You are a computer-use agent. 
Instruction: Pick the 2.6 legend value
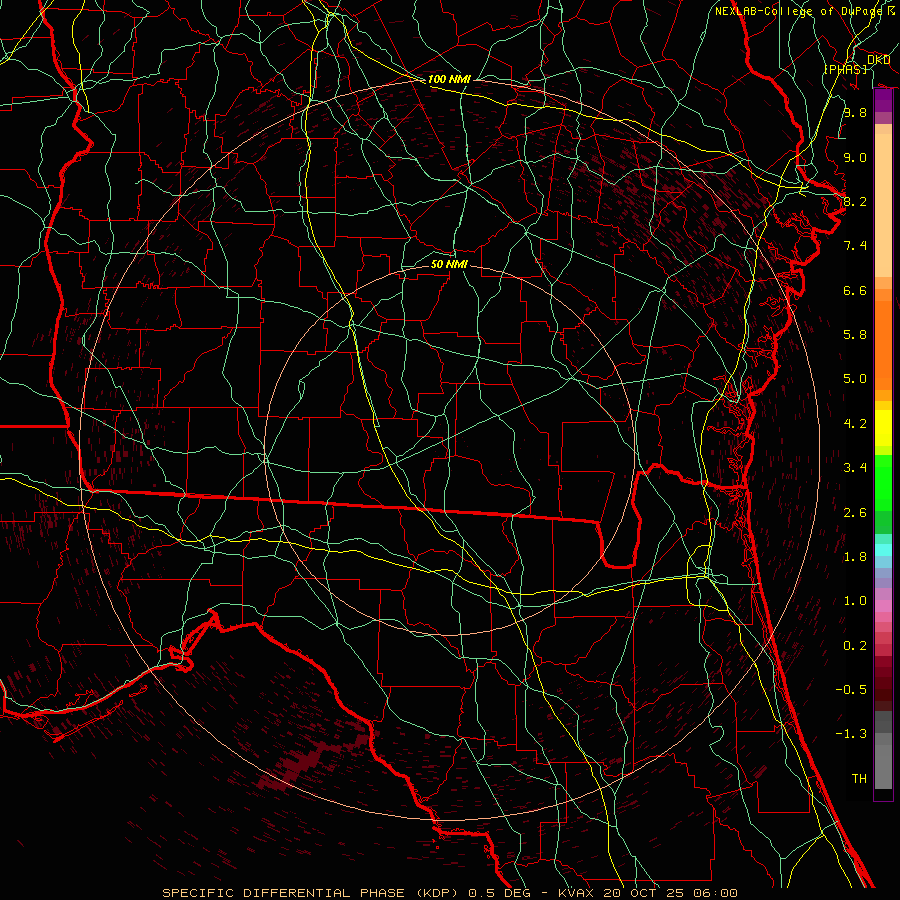pyautogui.click(x=855, y=512)
